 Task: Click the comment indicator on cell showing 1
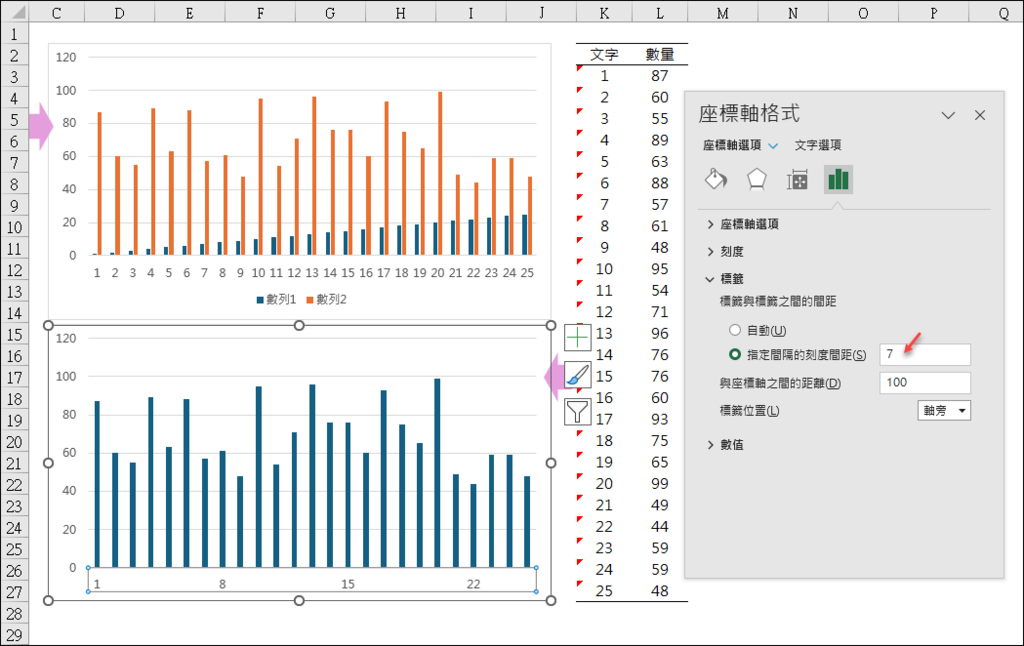579,68
